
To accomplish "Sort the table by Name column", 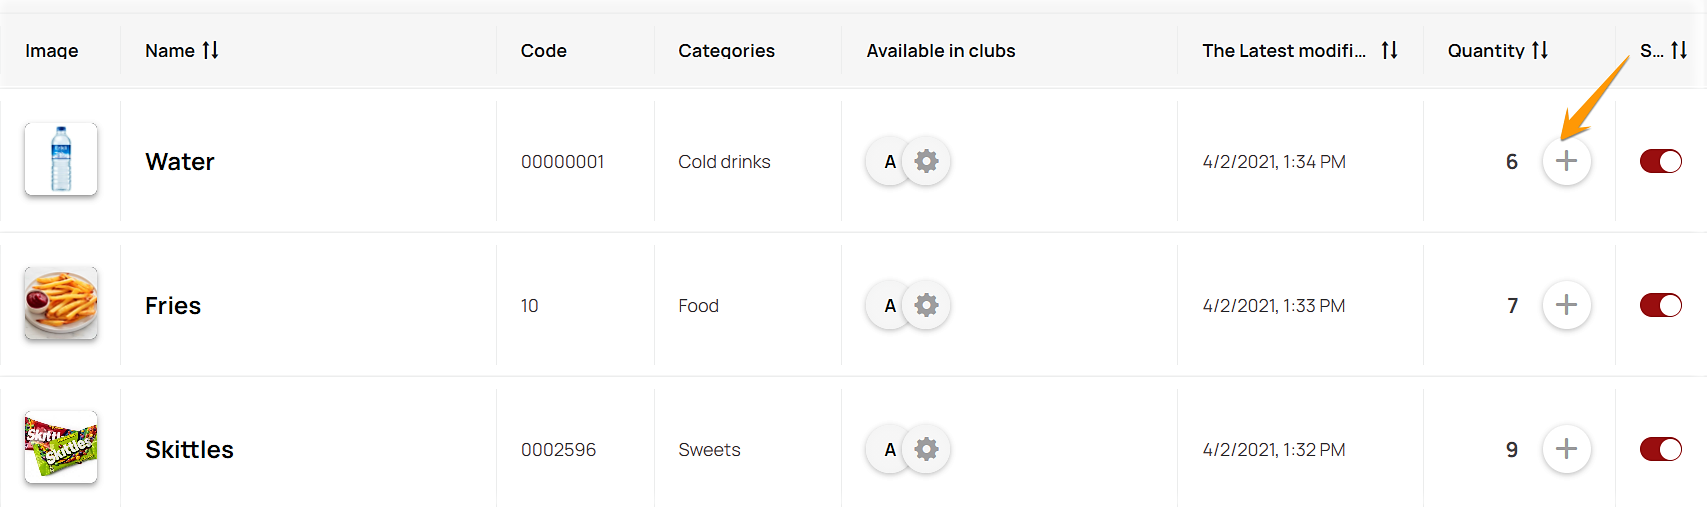I will [x=210, y=50].
